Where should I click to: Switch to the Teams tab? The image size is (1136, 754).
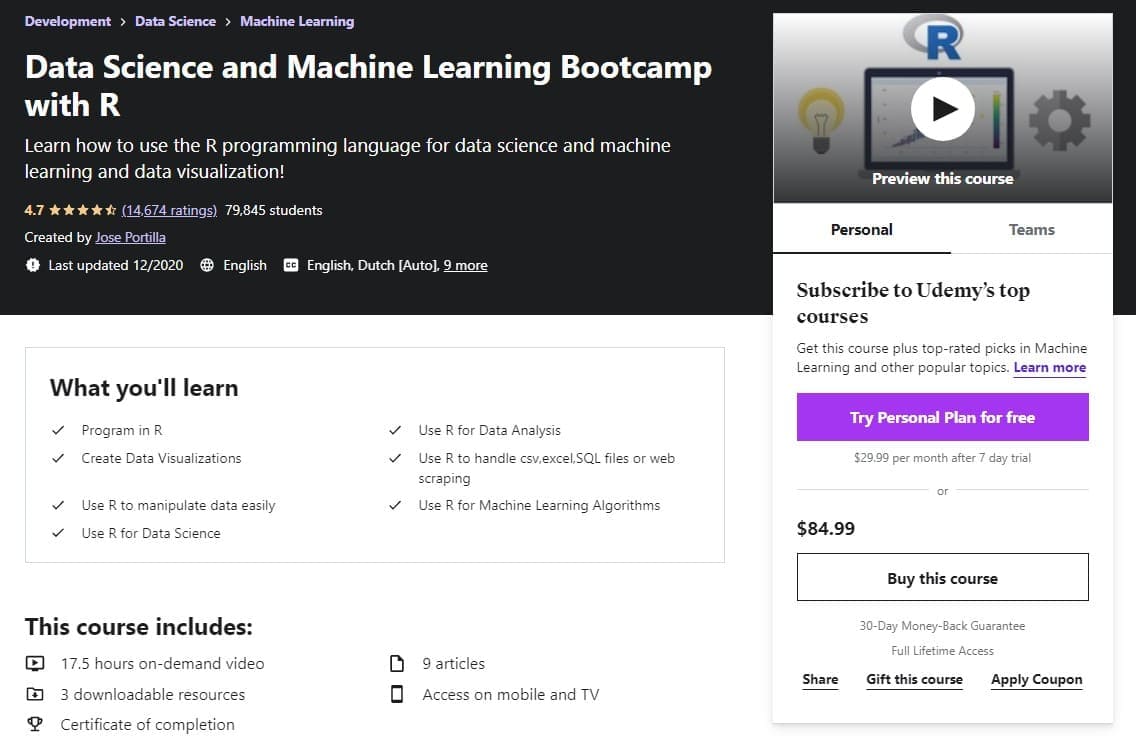(1032, 230)
